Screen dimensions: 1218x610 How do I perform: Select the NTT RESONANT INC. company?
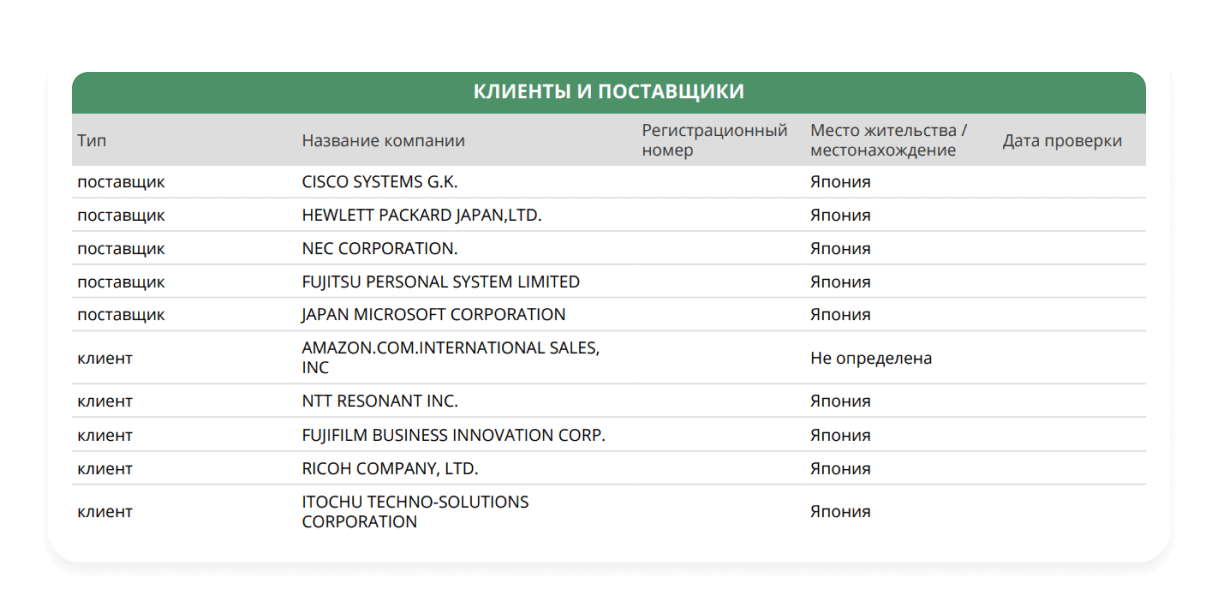379,401
